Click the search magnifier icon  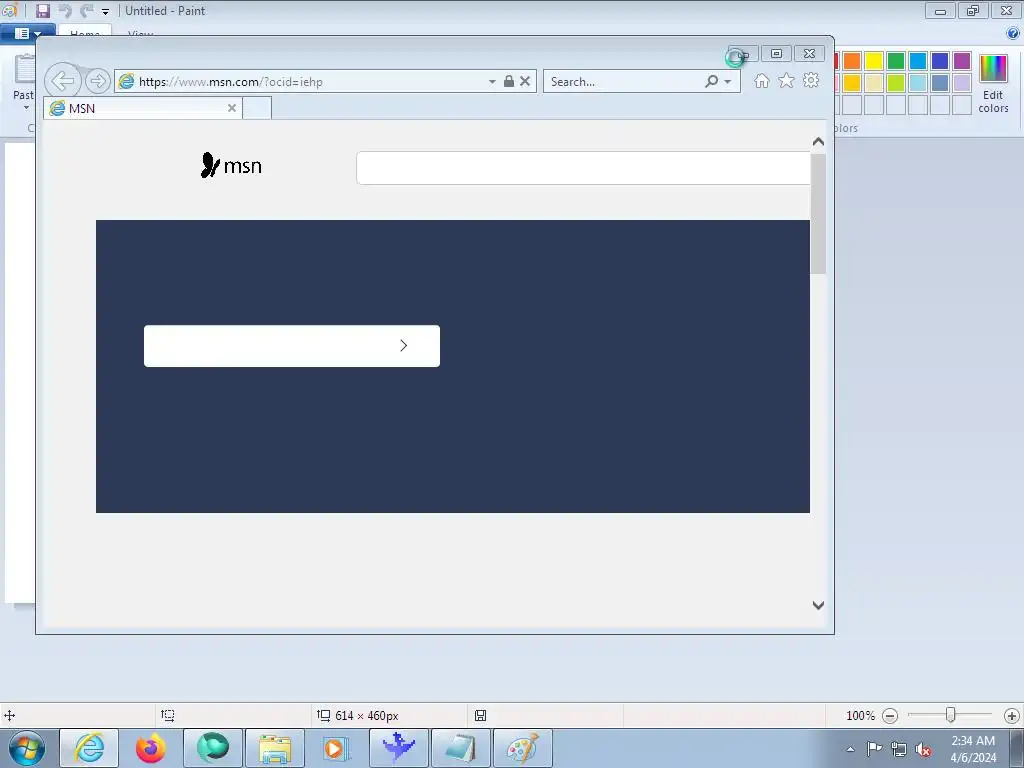(x=712, y=81)
